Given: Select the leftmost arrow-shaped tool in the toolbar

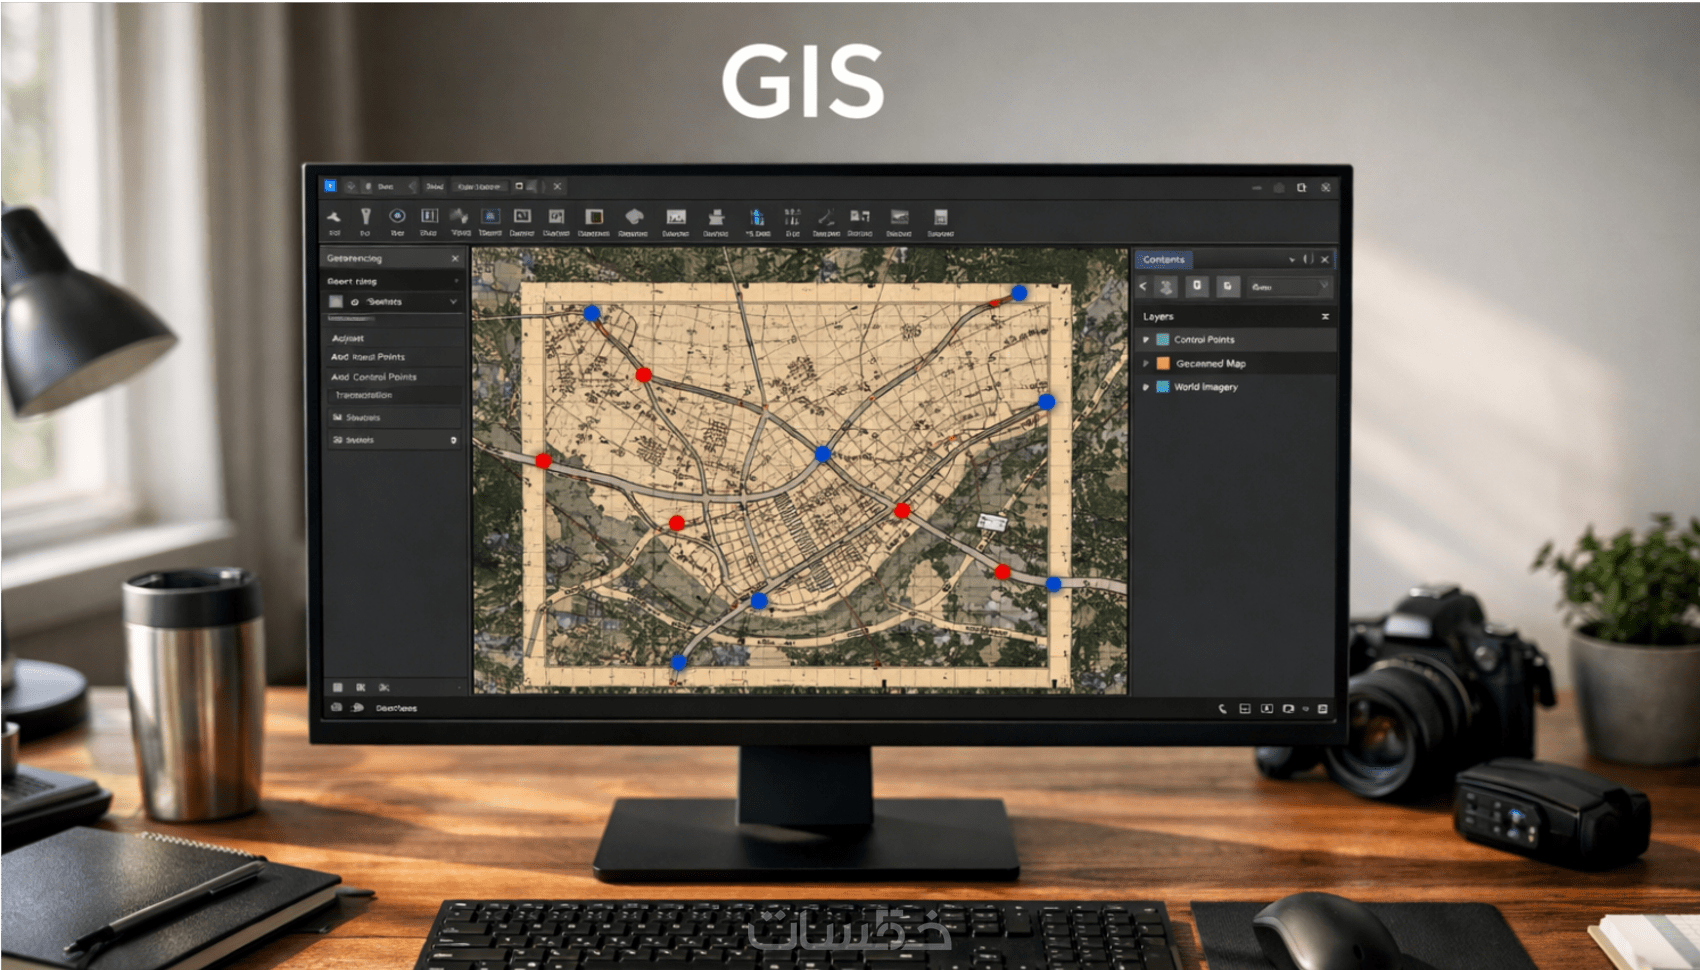Looking at the screenshot, I should [334, 216].
